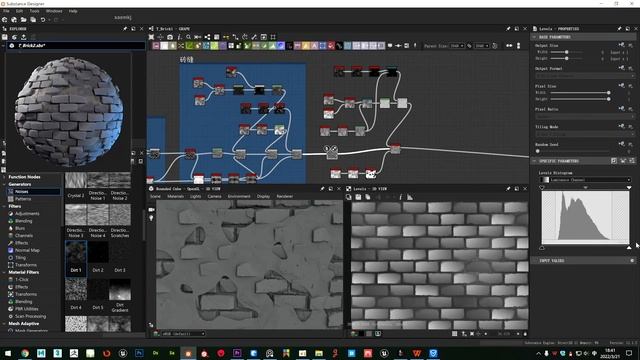Screen dimensions: 640x360
Task: Click the camera icon in graph toolbar
Action: [x=170, y=37]
